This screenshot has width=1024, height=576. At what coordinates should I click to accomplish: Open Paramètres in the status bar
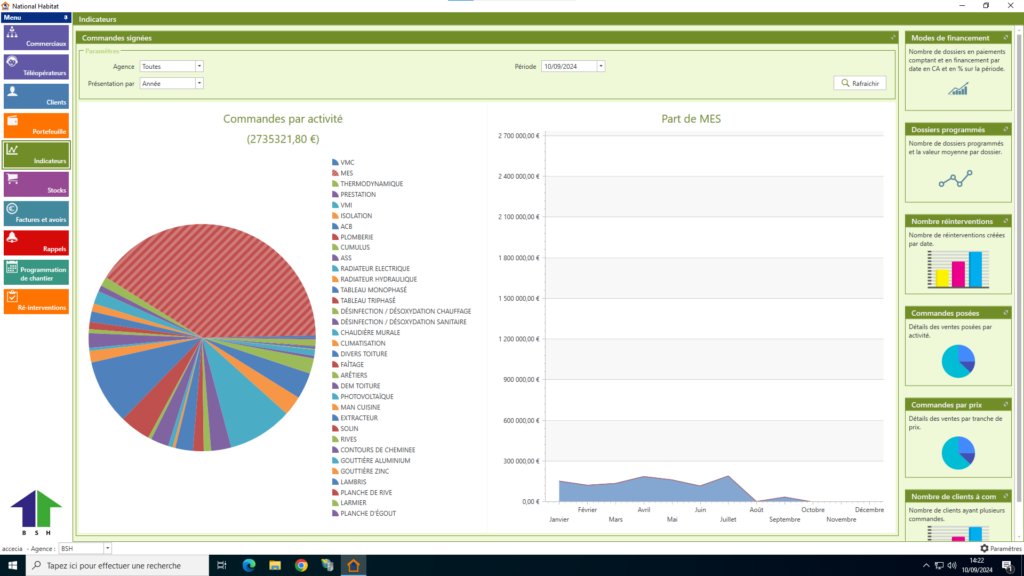tap(1000, 549)
